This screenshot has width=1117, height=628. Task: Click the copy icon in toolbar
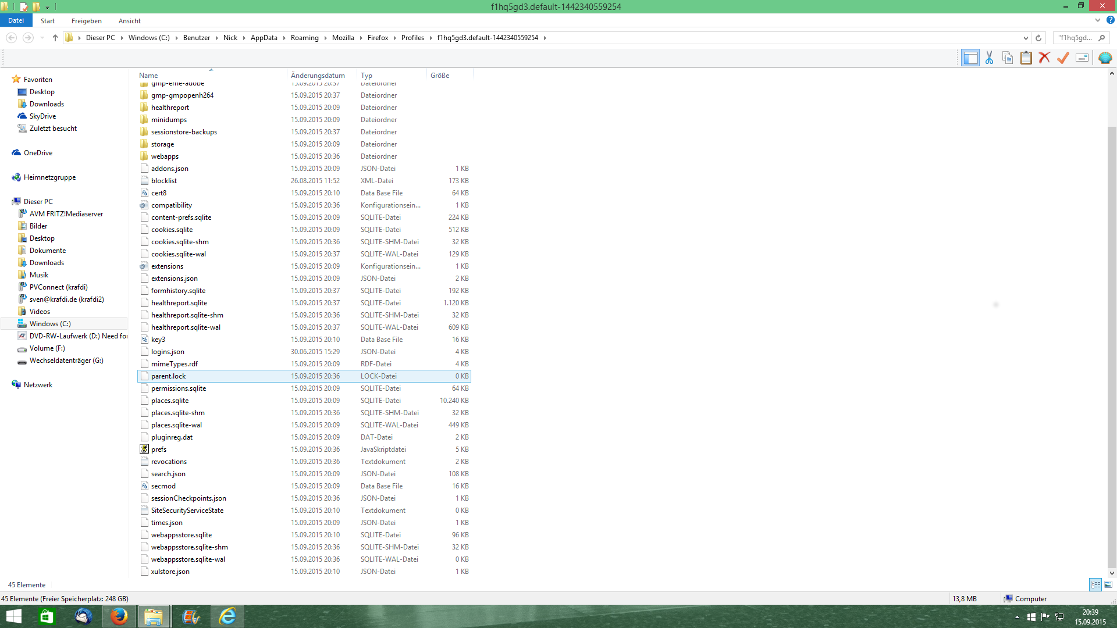[x=1007, y=58]
